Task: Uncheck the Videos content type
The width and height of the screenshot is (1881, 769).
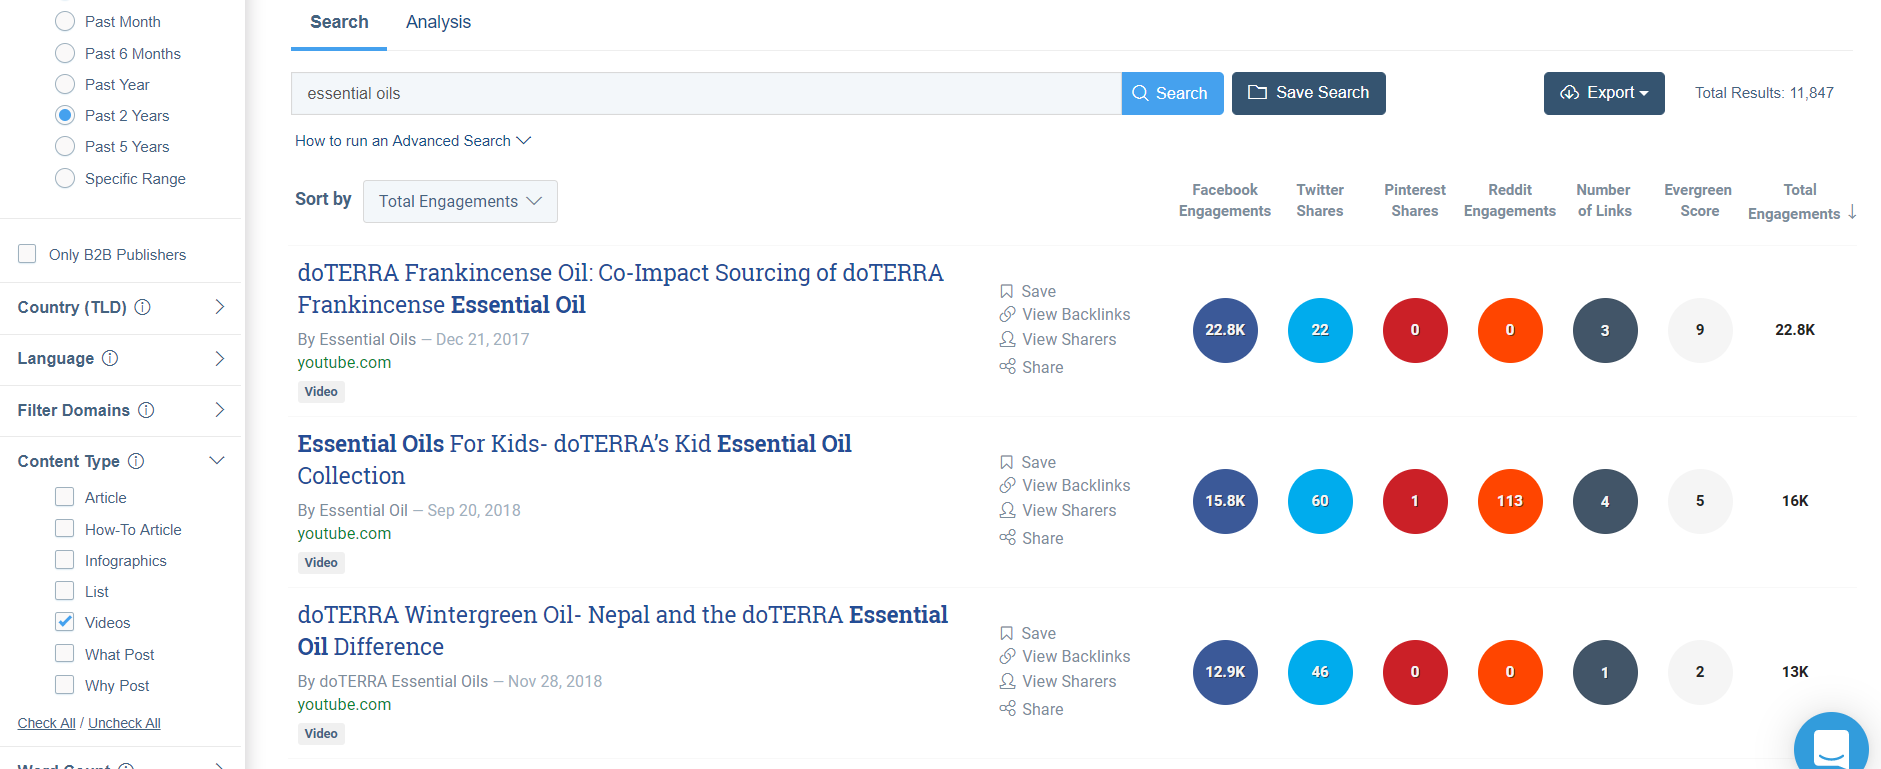Action: pos(64,622)
